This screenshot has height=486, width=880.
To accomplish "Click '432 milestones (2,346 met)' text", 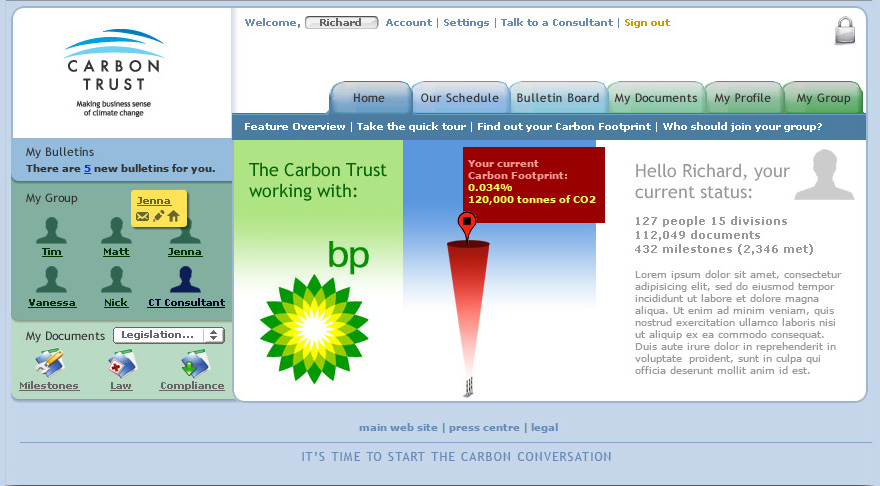I will click(x=724, y=249).
